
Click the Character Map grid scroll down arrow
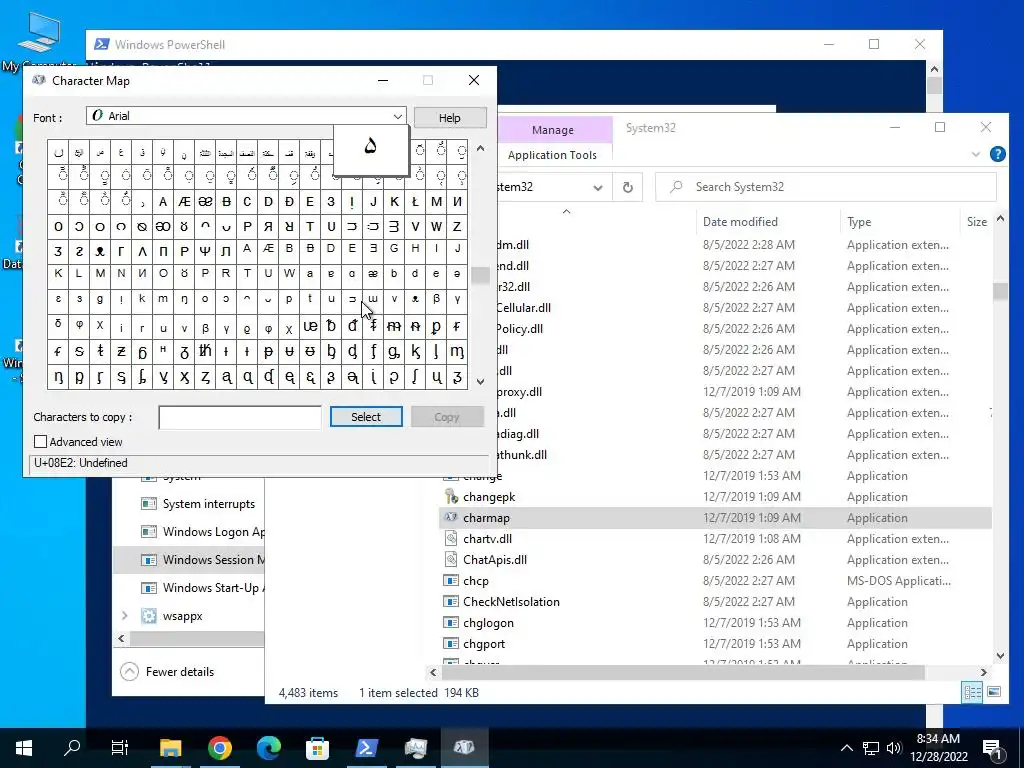(481, 381)
